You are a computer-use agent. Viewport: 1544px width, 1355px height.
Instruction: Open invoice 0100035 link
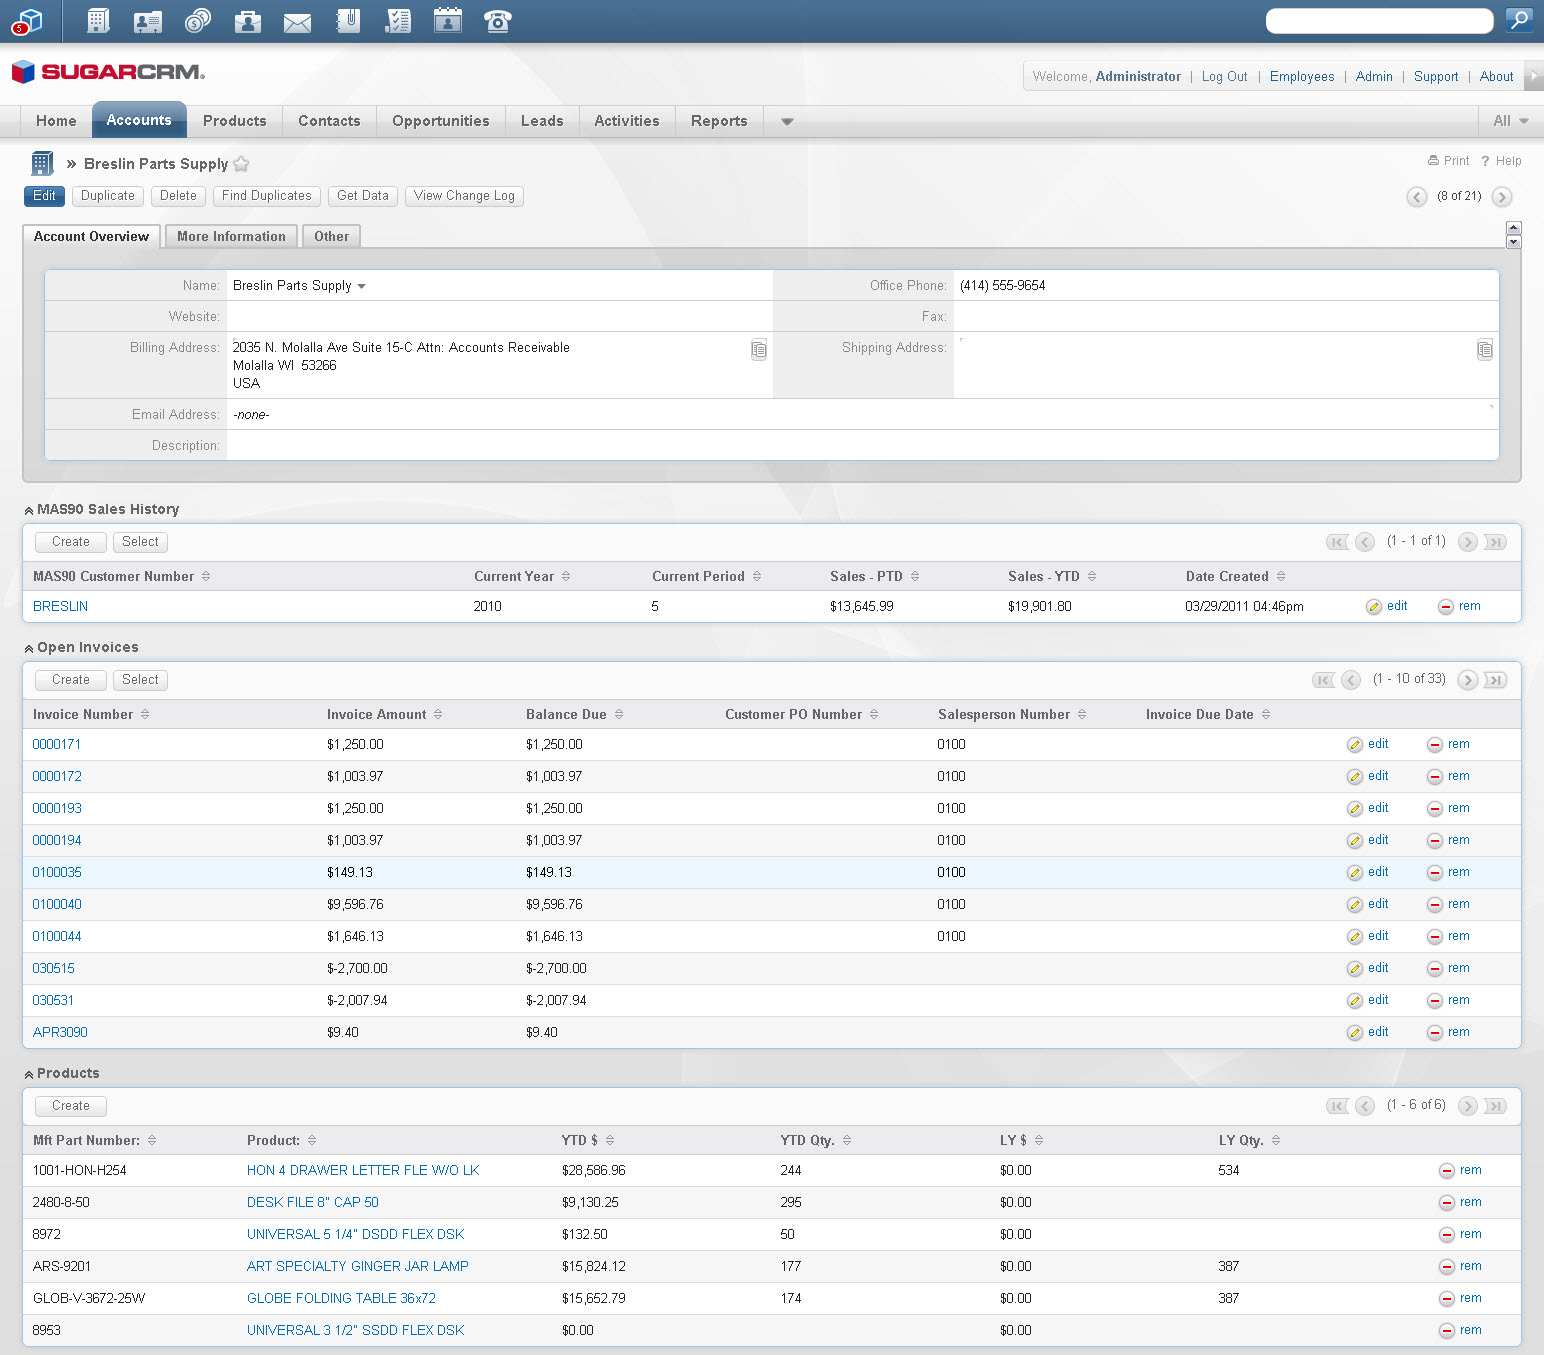[57, 872]
